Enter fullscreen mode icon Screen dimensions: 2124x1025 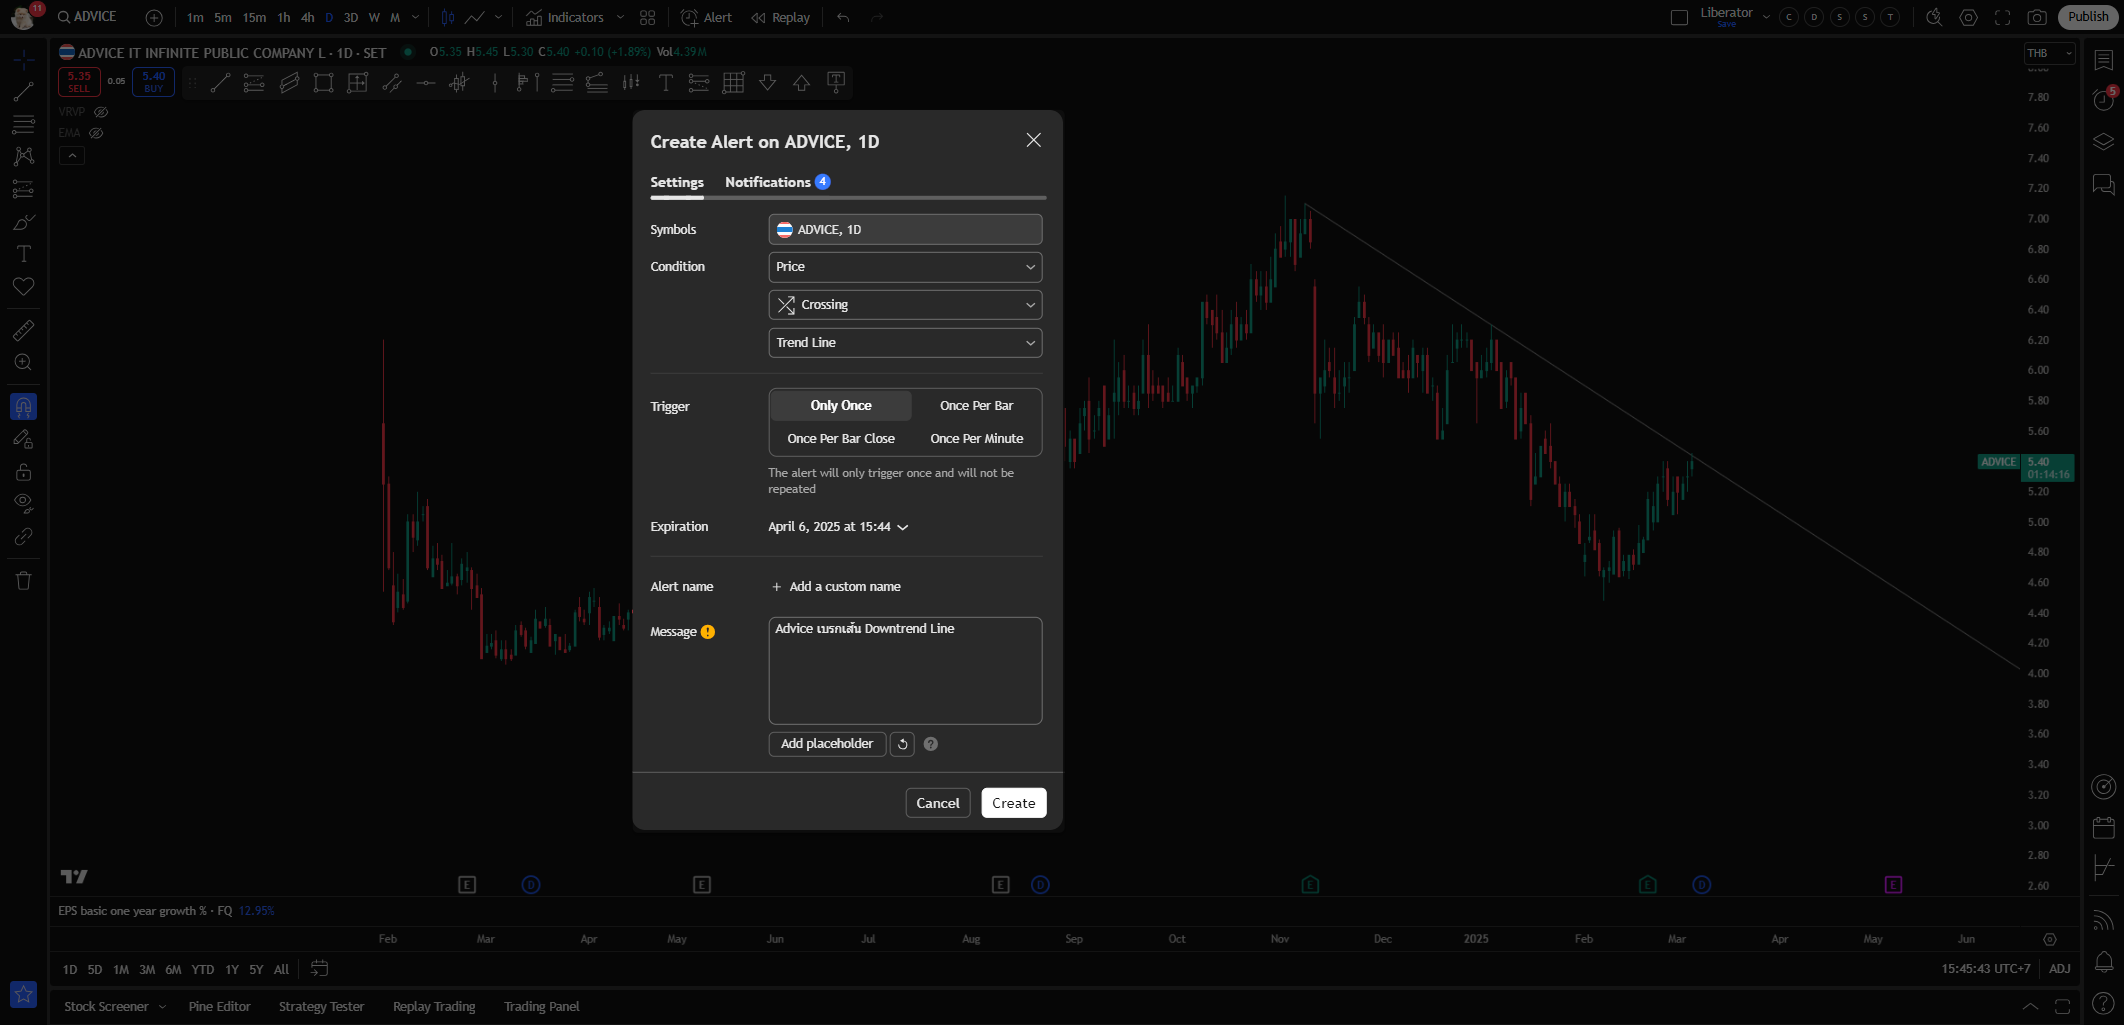click(x=2002, y=17)
